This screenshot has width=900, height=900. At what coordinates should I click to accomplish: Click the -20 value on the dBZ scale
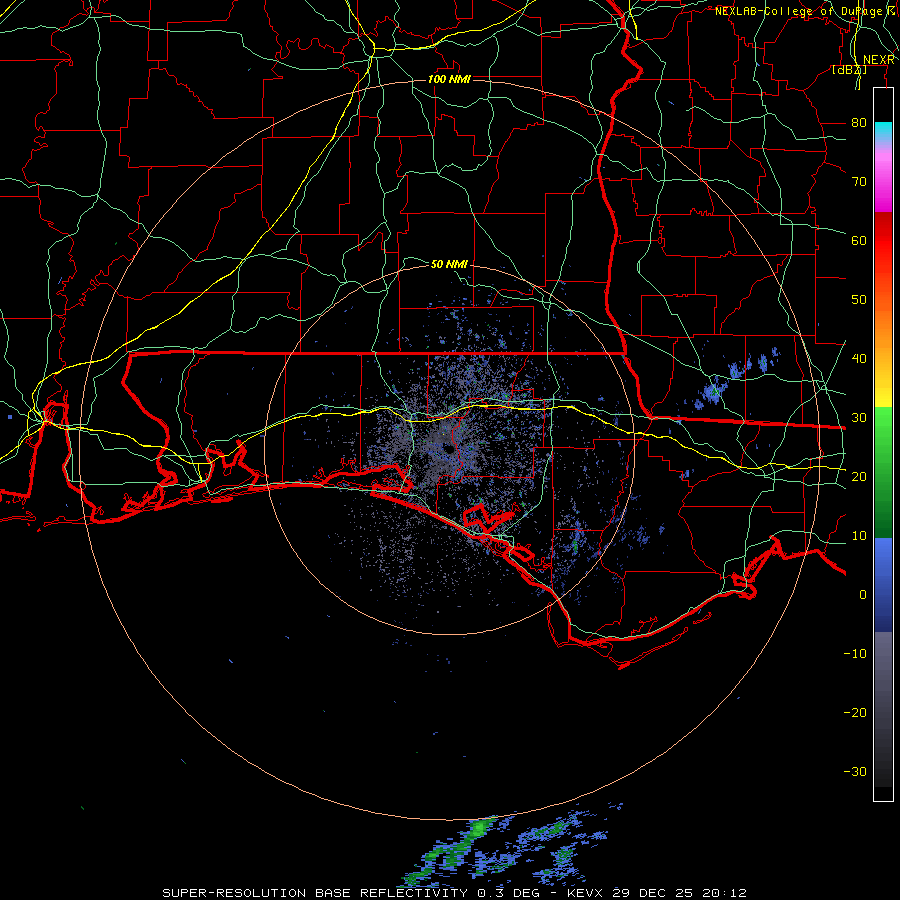(855, 712)
